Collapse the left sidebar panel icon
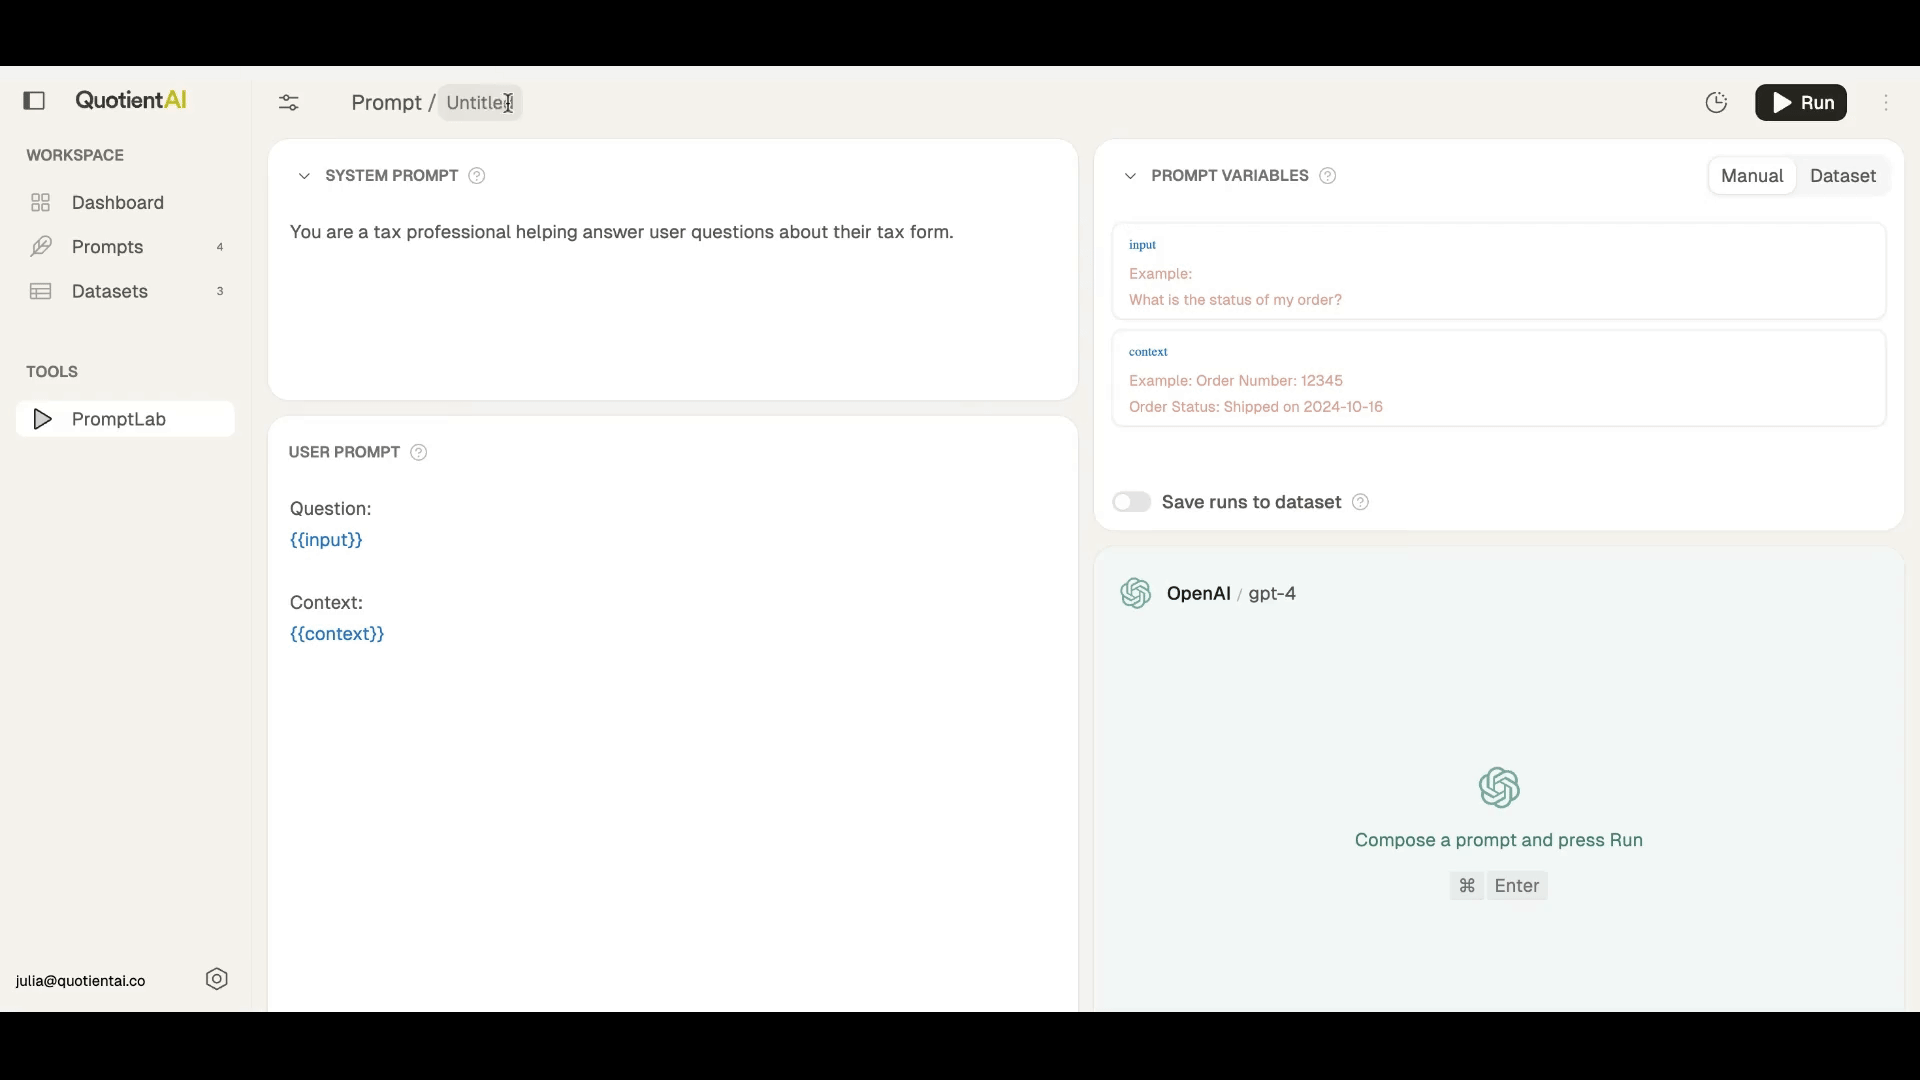 [x=34, y=101]
